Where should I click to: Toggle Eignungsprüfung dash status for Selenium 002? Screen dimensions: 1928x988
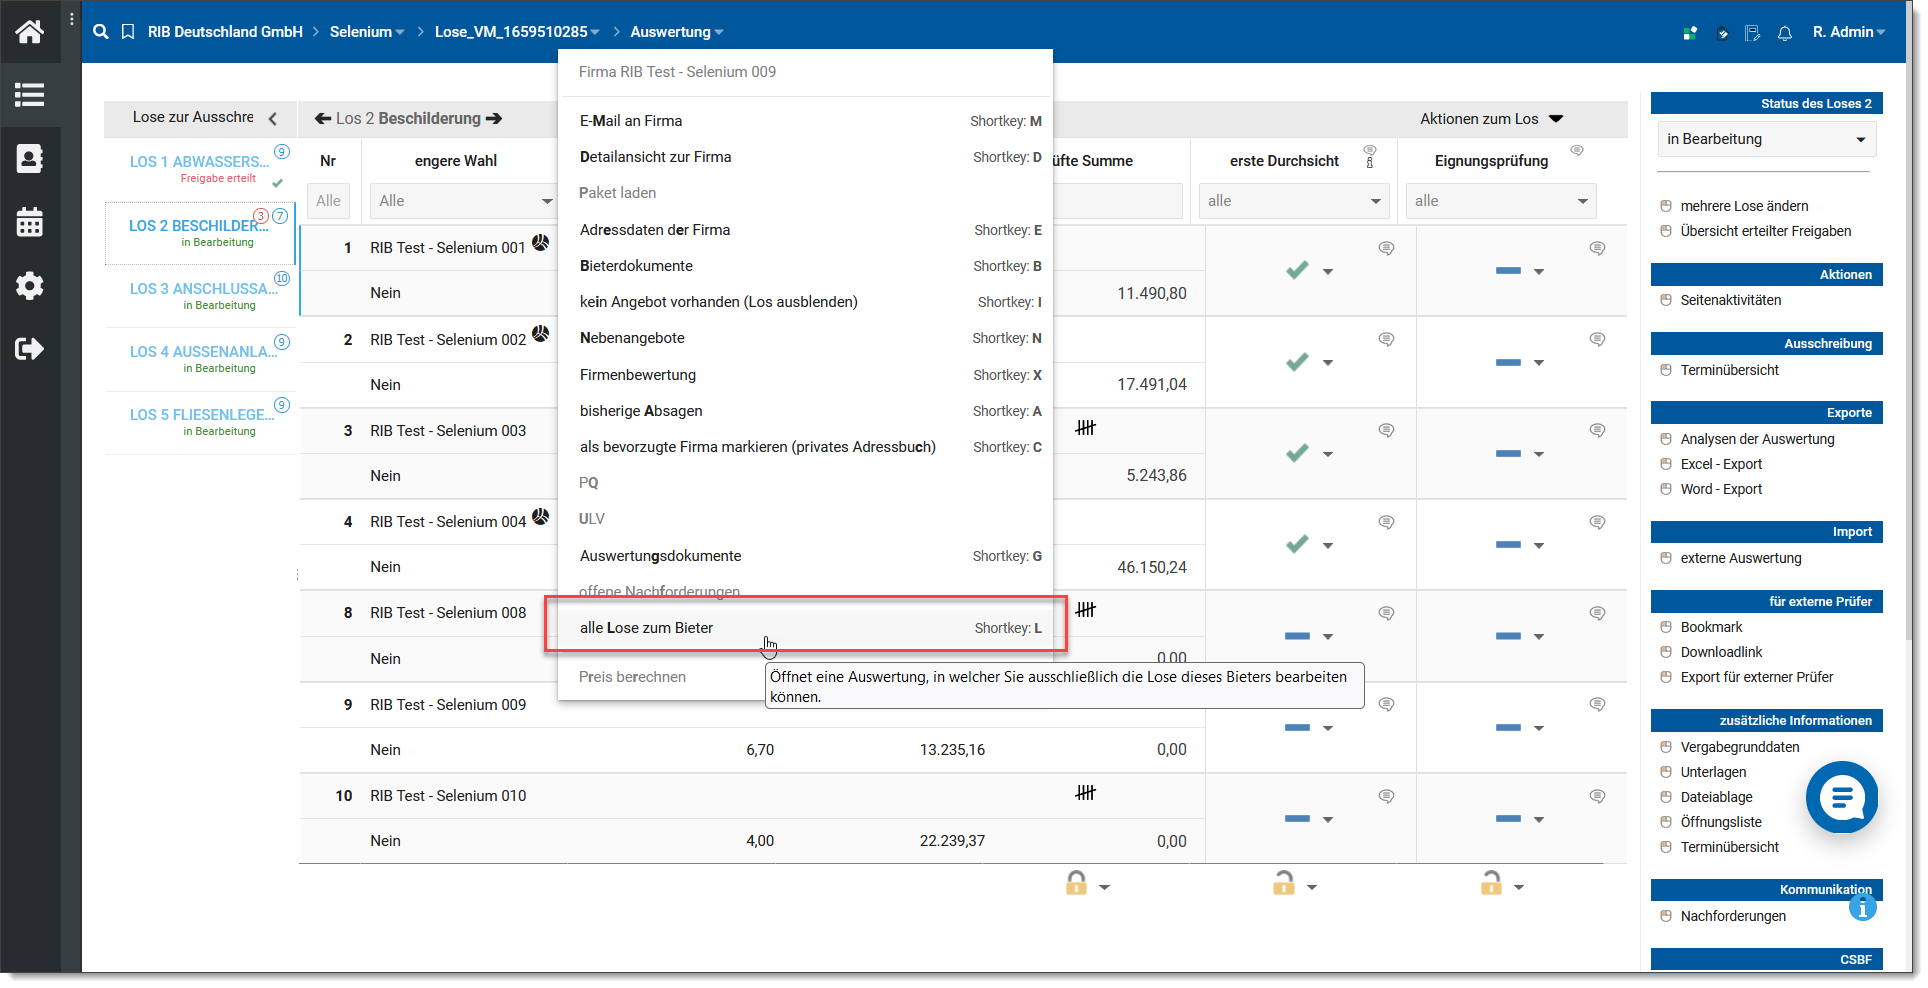[x=1509, y=362]
